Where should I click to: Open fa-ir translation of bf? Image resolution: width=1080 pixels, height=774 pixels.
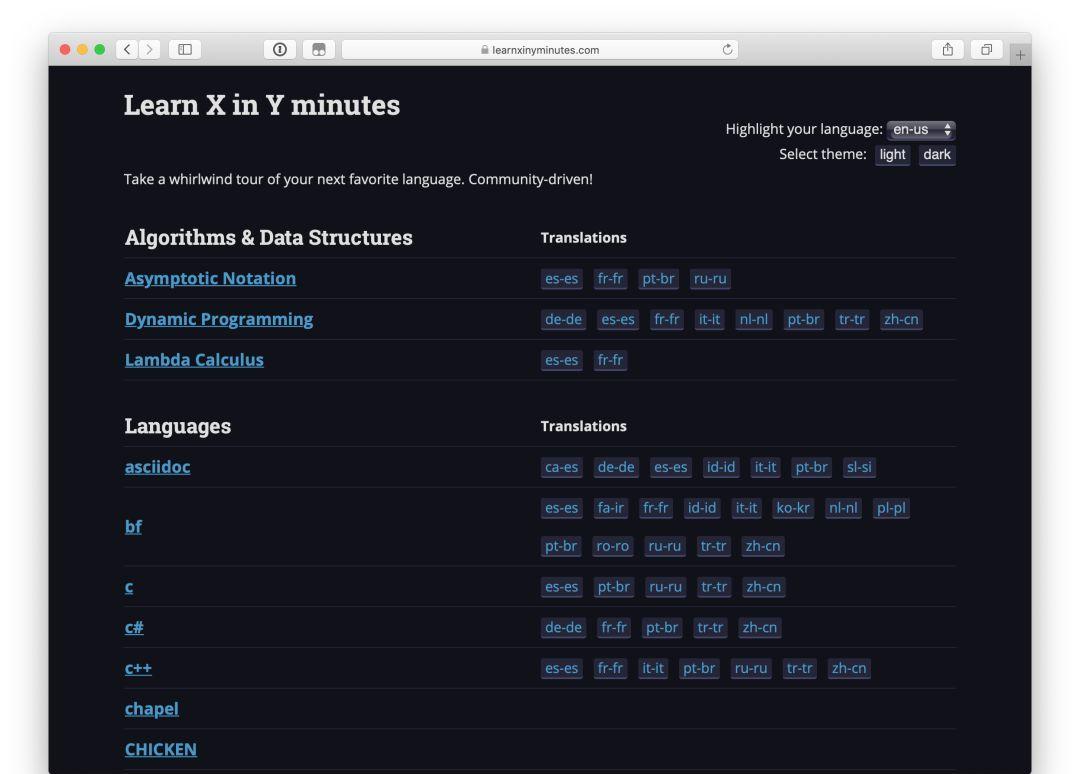pos(610,508)
